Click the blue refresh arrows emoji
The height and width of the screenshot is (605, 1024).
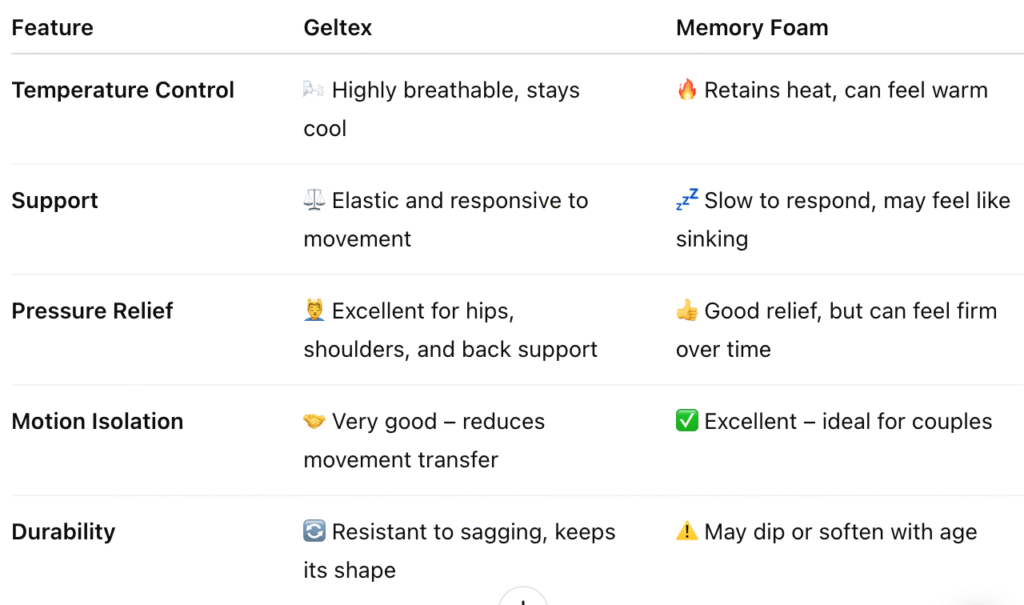coord(314,532)
